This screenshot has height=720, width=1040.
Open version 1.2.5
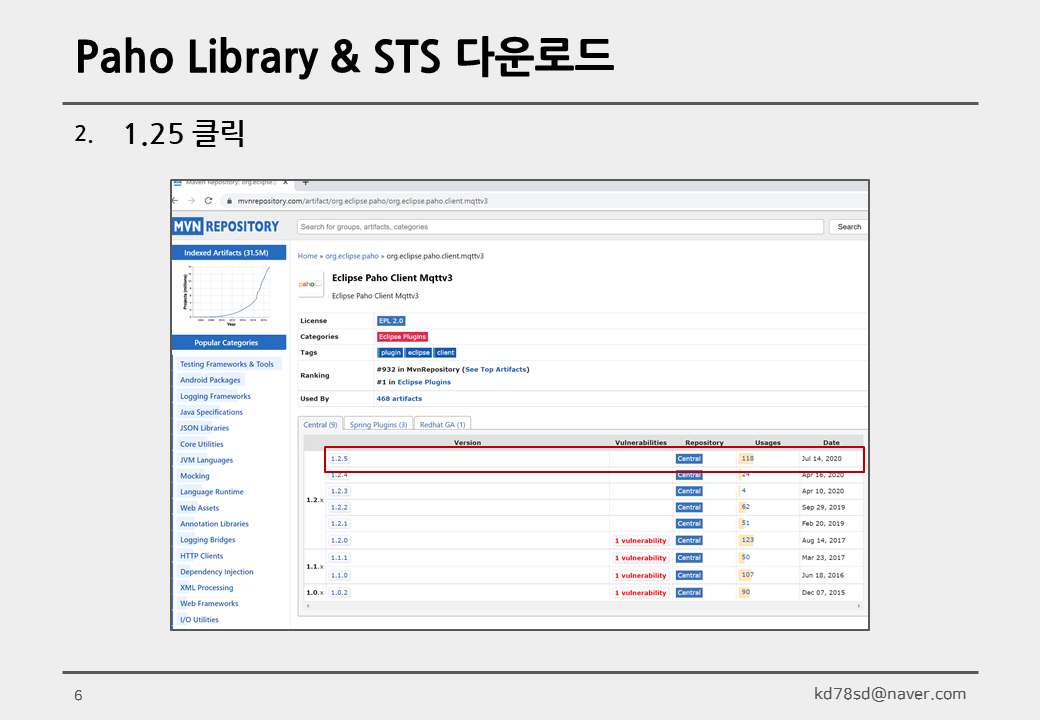click(x=340, y=459)
